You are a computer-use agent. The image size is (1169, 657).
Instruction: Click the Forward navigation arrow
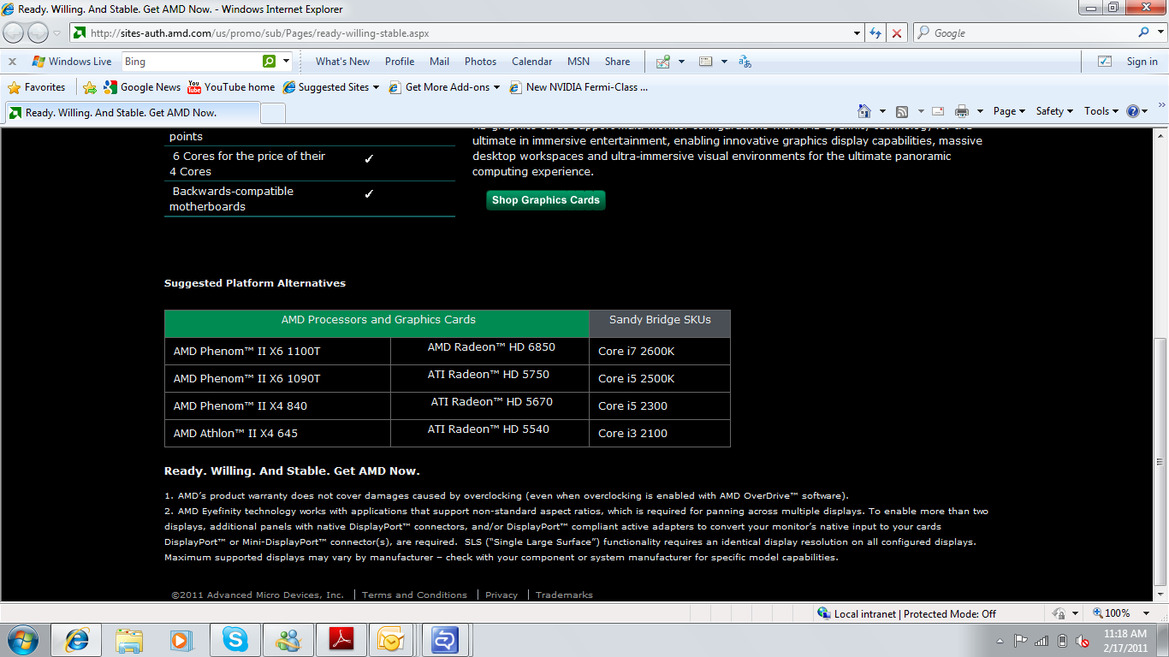pyautogui.click(x=37, y=33)
